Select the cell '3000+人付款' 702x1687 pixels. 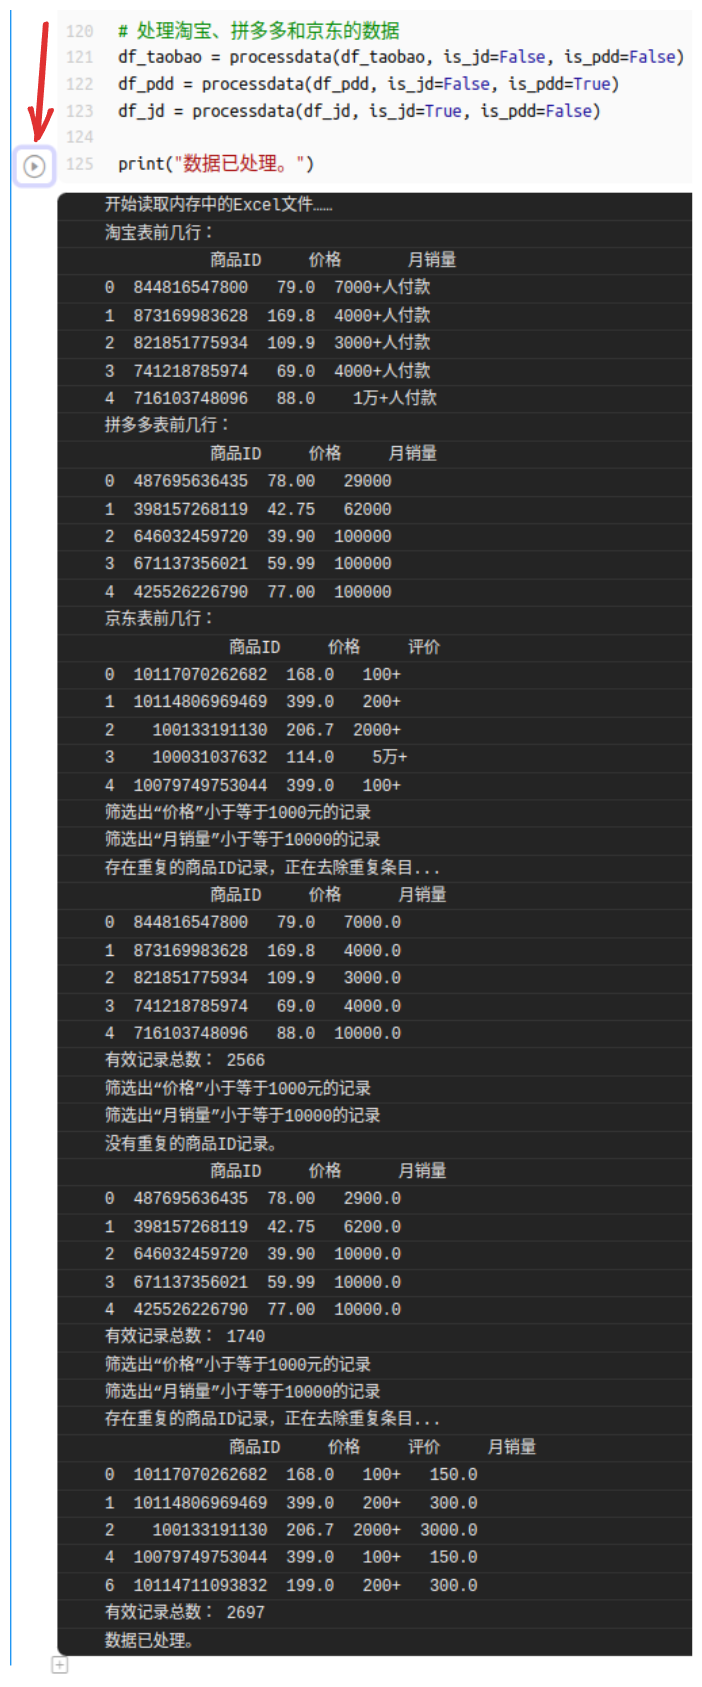tap(382, 342)
